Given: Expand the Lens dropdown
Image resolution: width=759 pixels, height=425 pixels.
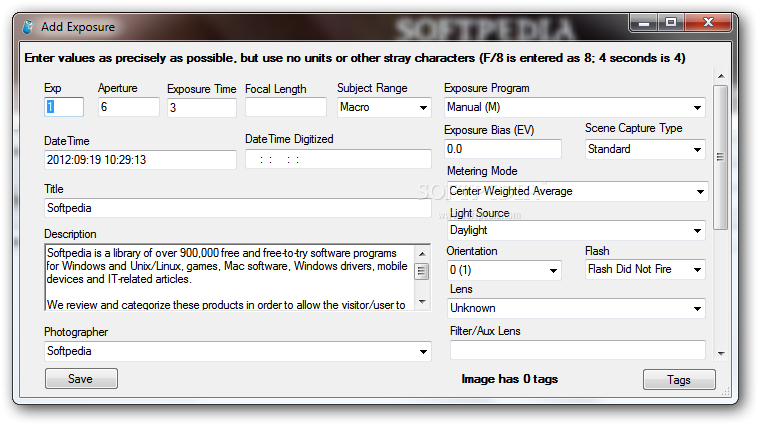Looking at the screenshot, I should pos(576,308).
